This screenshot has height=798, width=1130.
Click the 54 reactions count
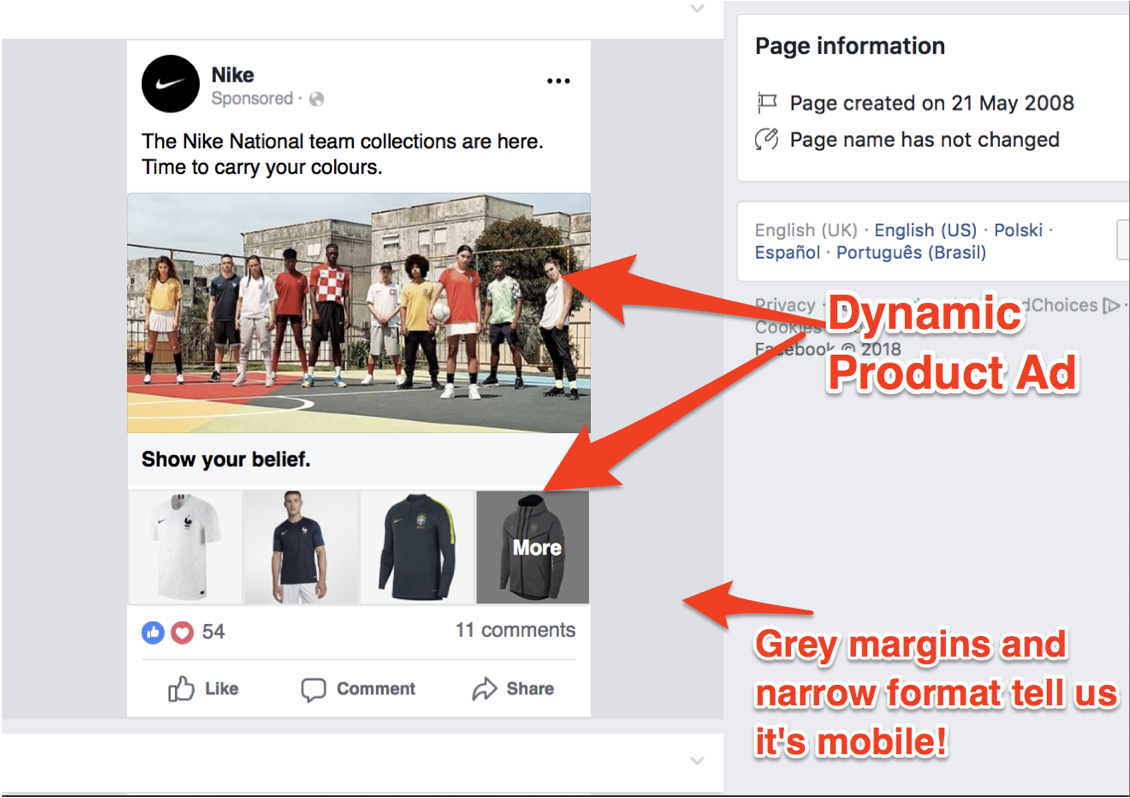[x=213, y=632]
